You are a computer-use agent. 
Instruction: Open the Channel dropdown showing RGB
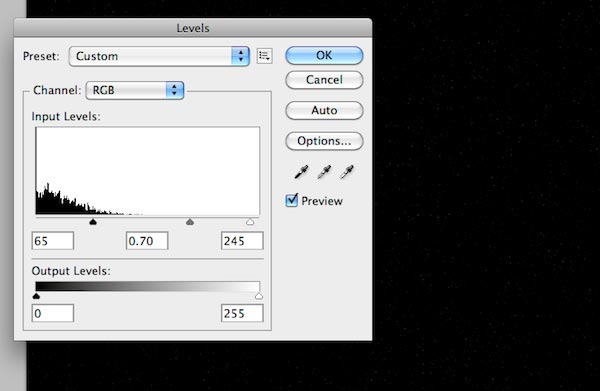[x=135, y=90]
